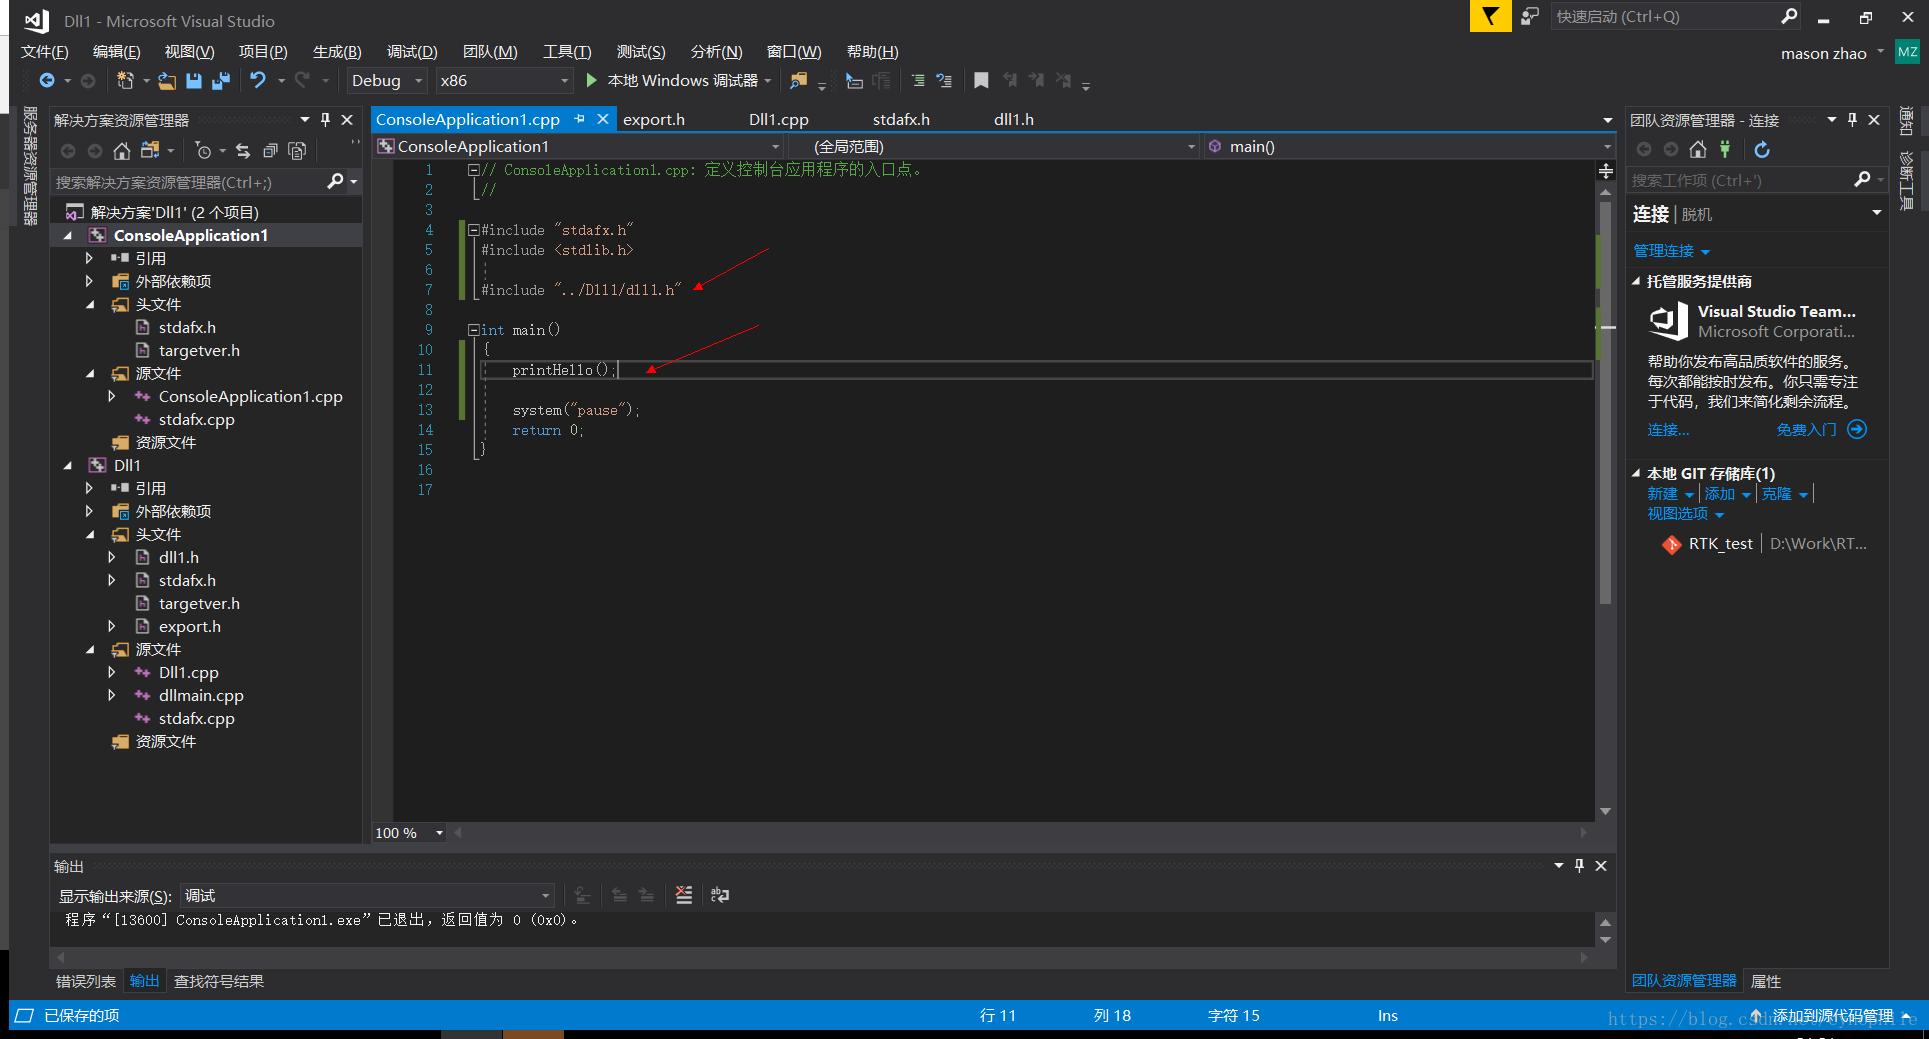Click the 连接... link under Visual Studio Team
Viewport: 1929px width, 1039px height.
(x=1668, y=430)
